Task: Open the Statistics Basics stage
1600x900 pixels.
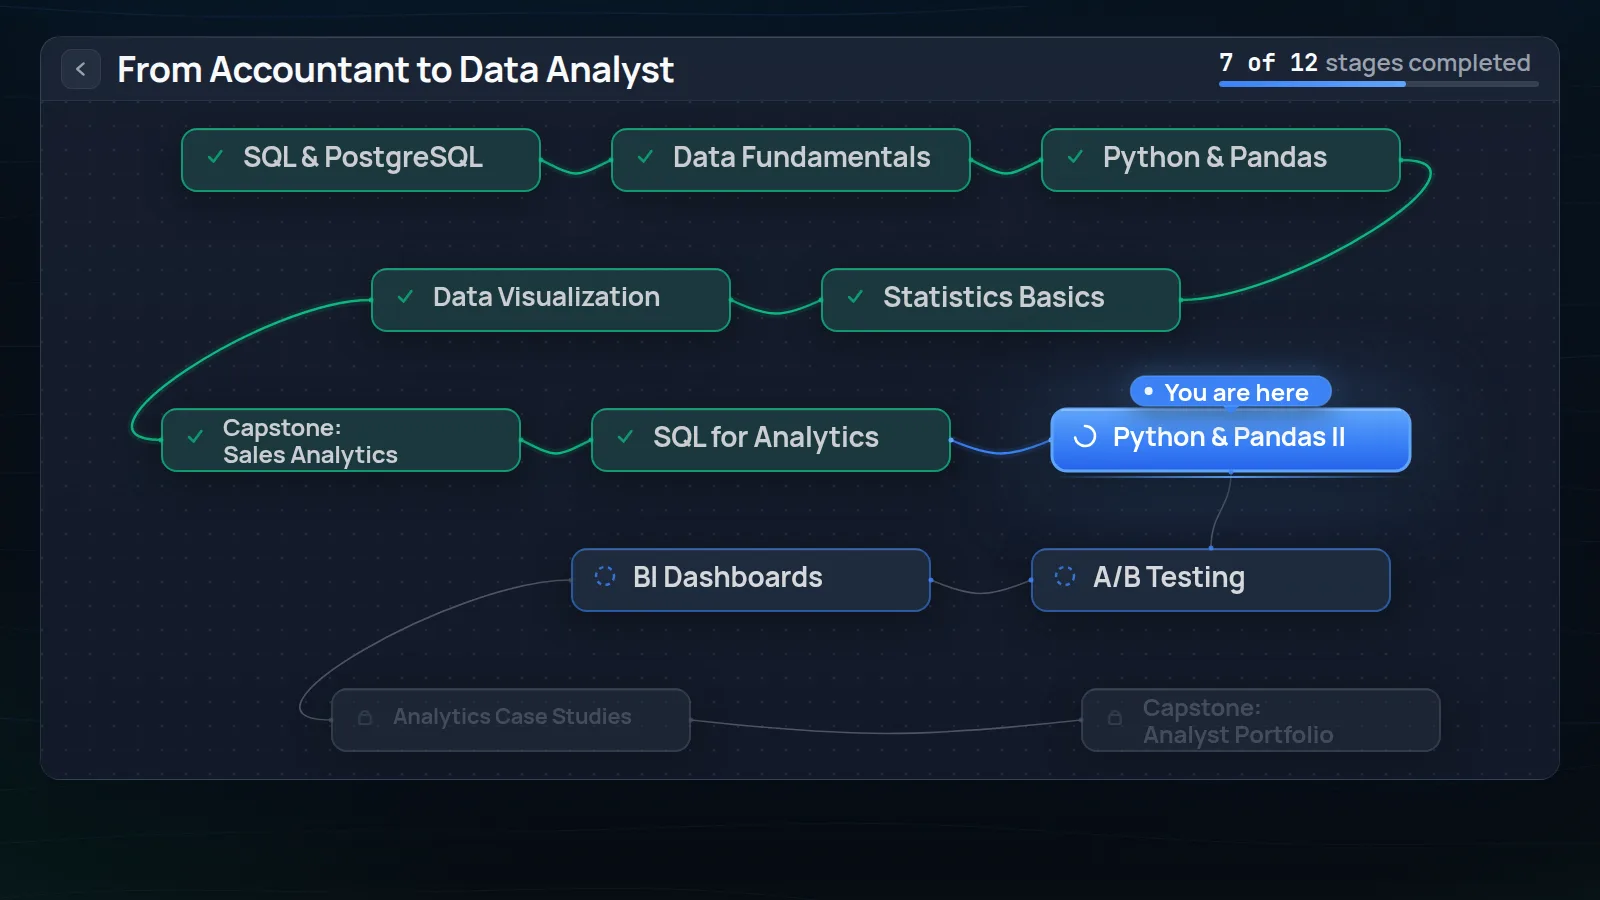Action: (x=1001, y=300)
